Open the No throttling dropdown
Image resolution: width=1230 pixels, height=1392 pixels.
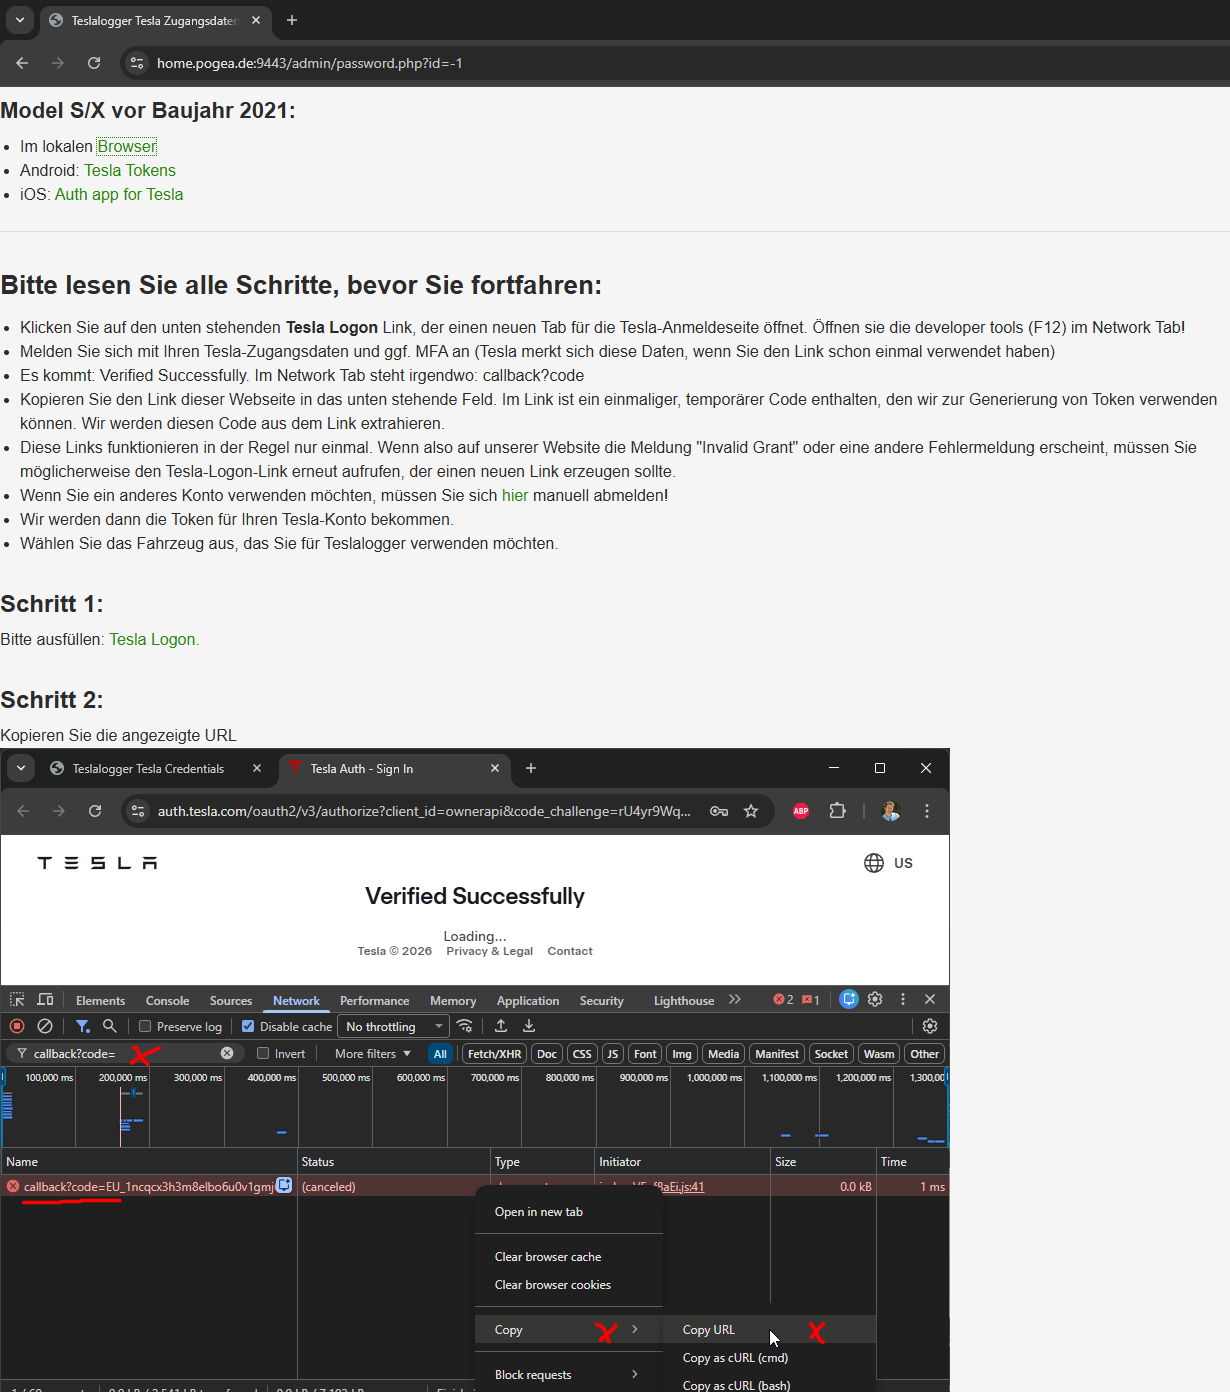(x=394, y=1026)
